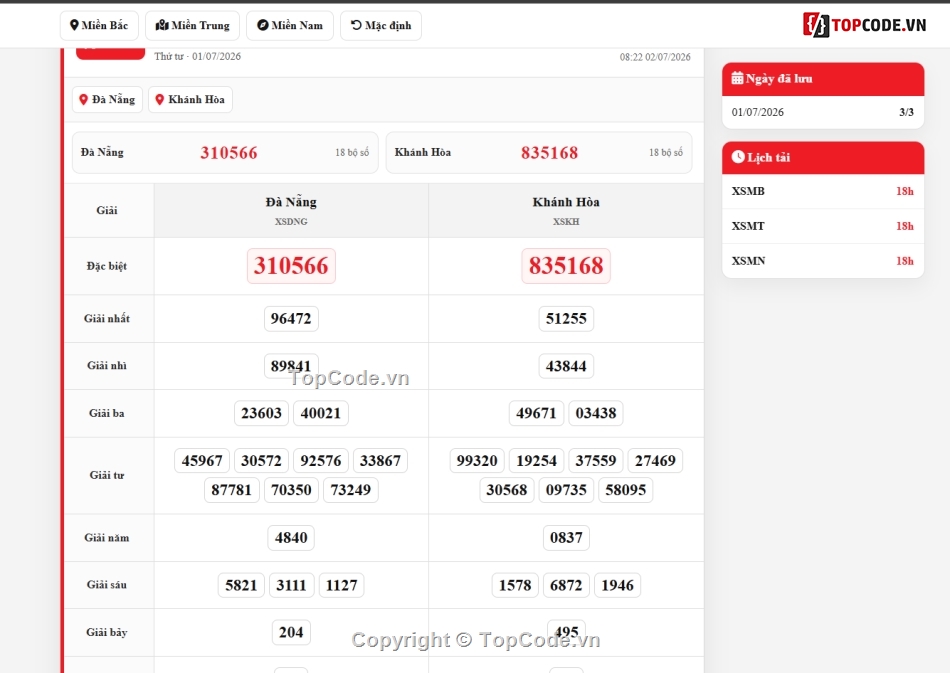Switch to the Miền Trung region tab
This screenshot has height=673, width=950.
pos(193,25)
